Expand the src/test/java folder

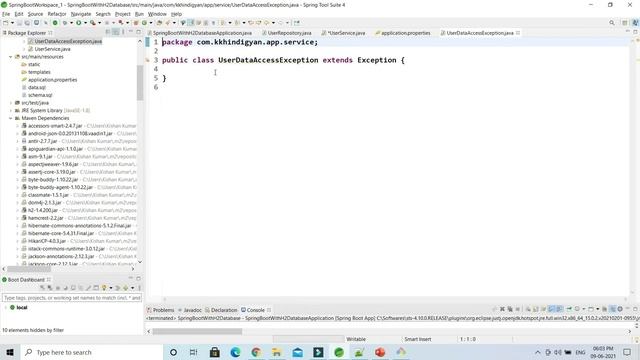pyautogui.click(x=11, y=103)
